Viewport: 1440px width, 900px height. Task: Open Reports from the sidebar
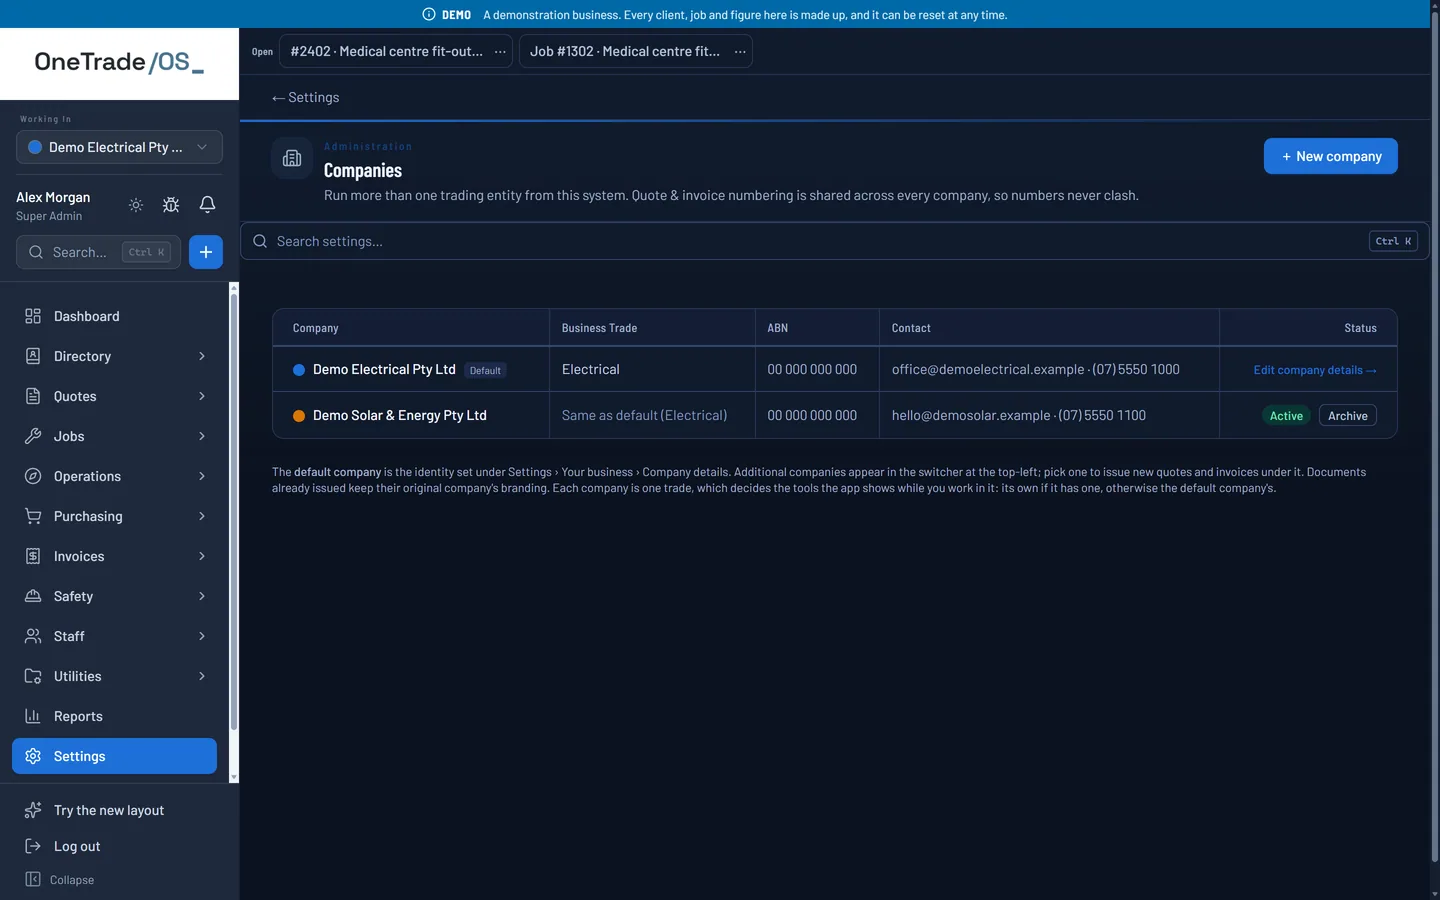click(114, 716)
